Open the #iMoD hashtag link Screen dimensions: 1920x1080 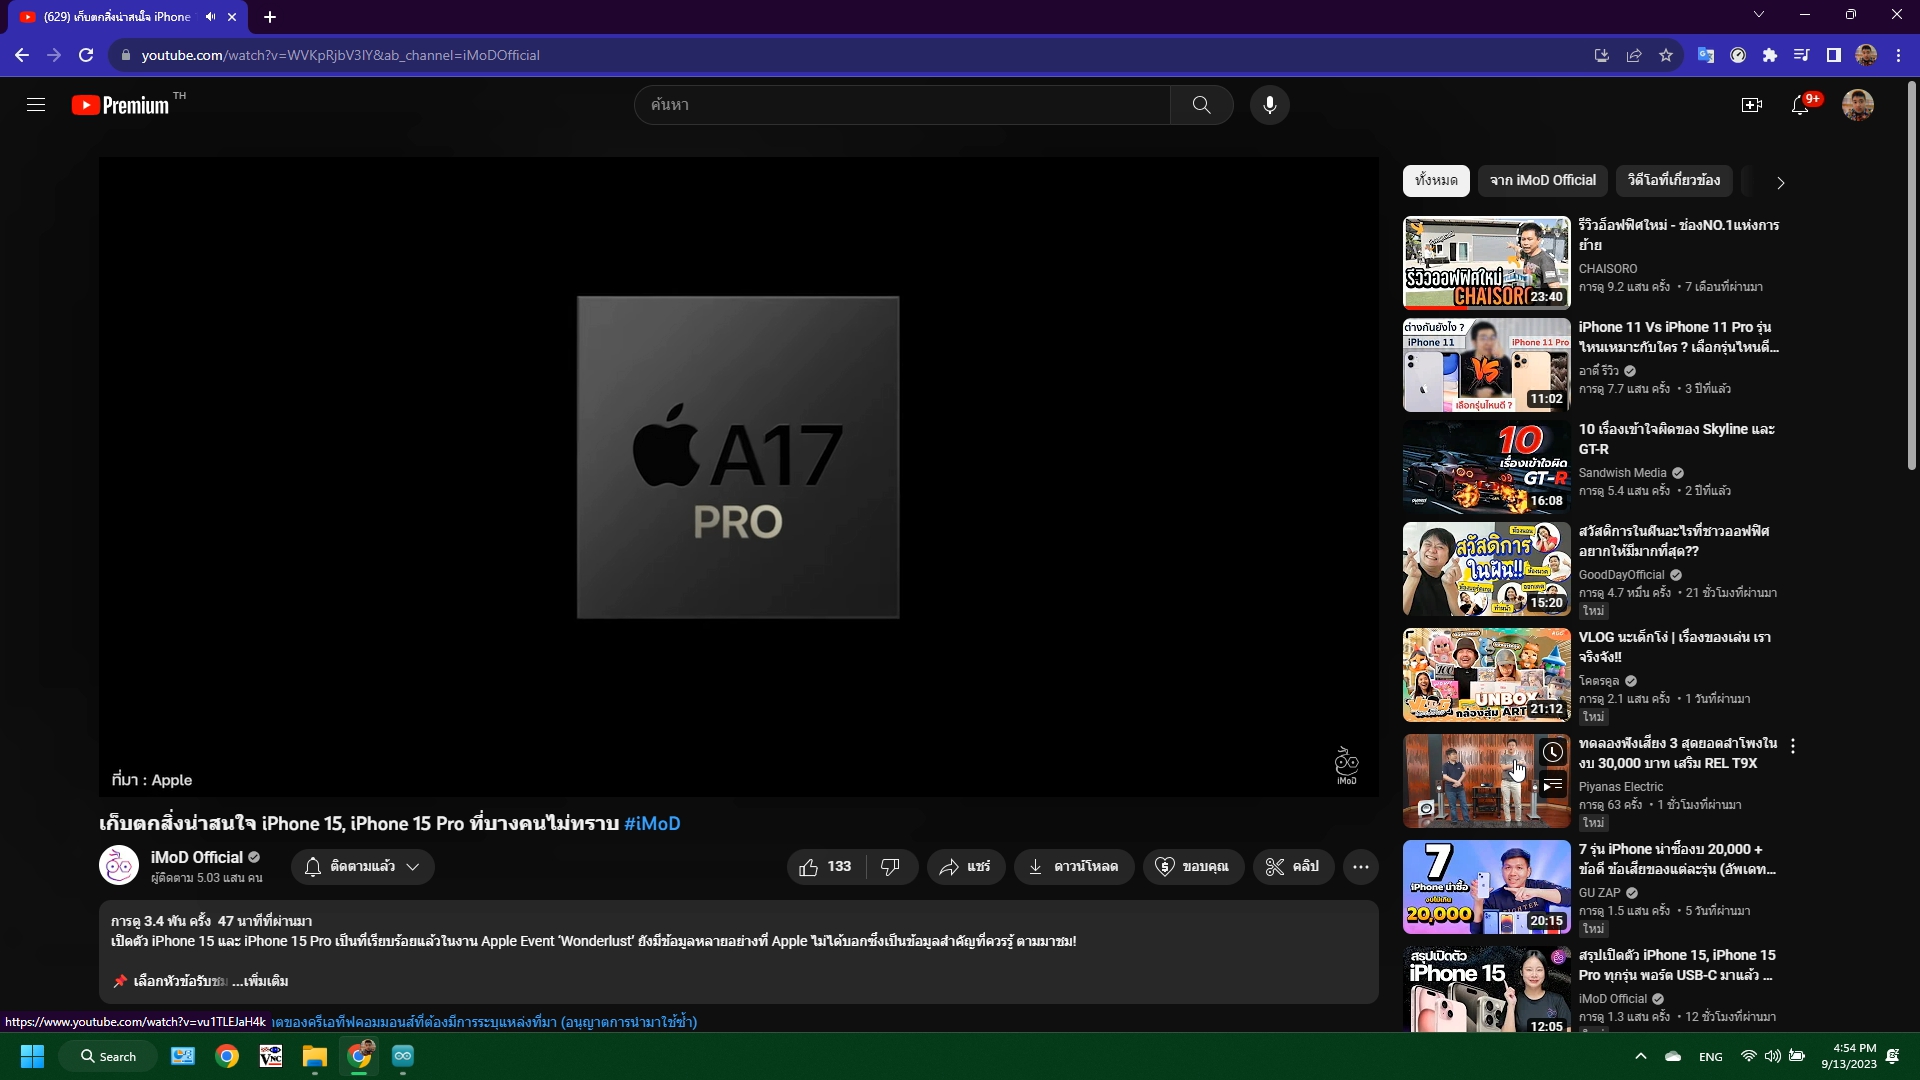click(652, 824)
